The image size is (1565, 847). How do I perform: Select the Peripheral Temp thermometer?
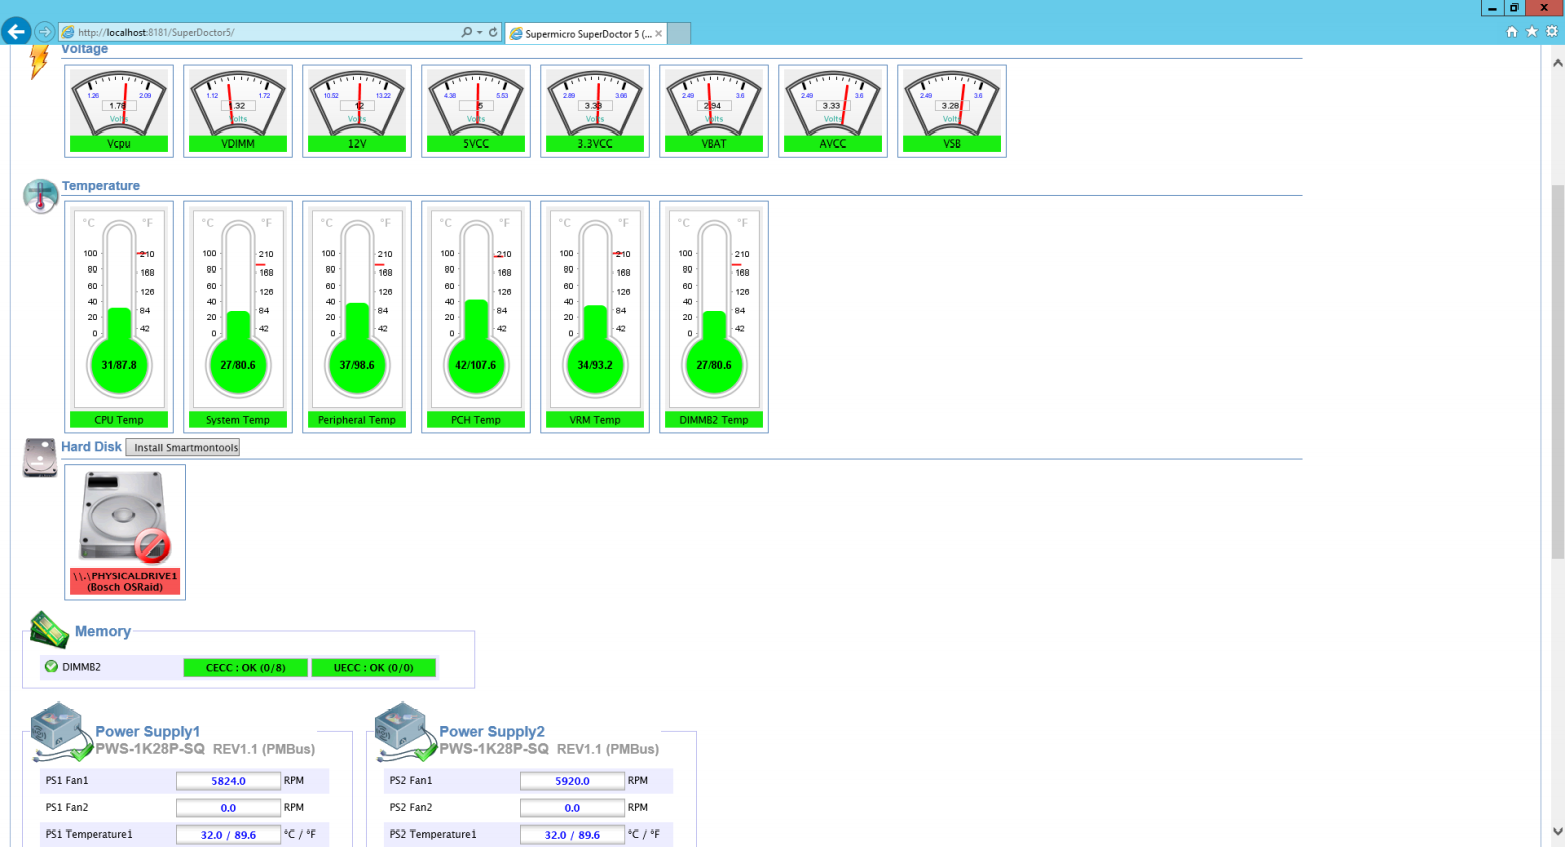click(x=357, y=317)
